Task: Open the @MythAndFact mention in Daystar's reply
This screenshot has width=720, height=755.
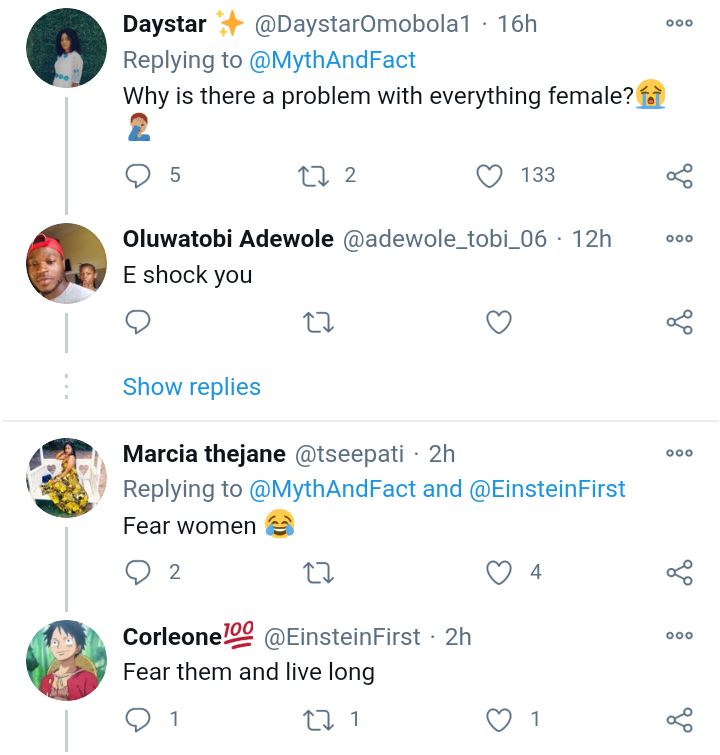Action: [332, 60]
